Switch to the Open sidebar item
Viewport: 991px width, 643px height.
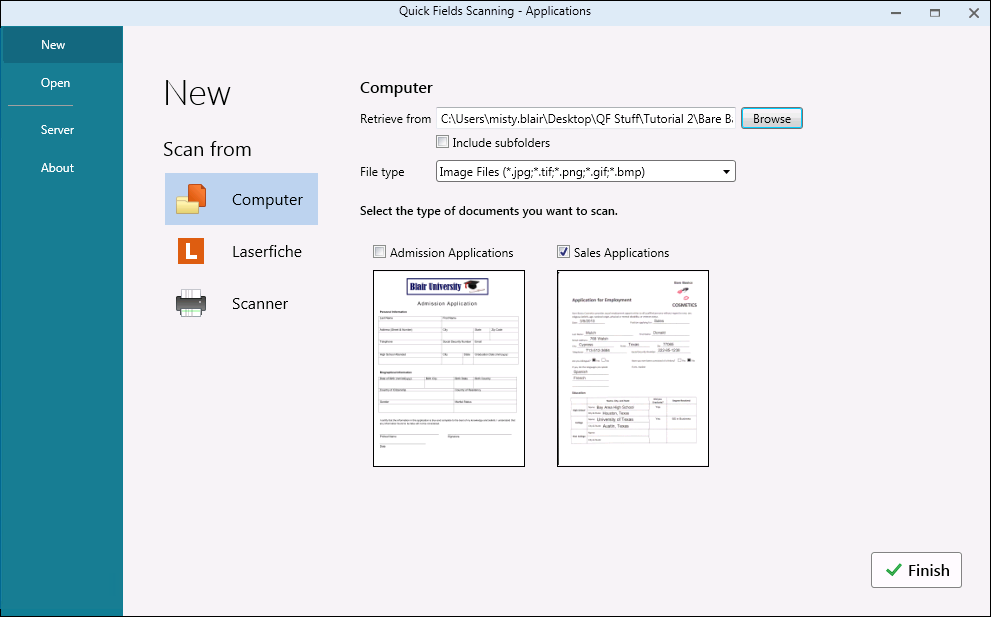[x=55, y=83]
